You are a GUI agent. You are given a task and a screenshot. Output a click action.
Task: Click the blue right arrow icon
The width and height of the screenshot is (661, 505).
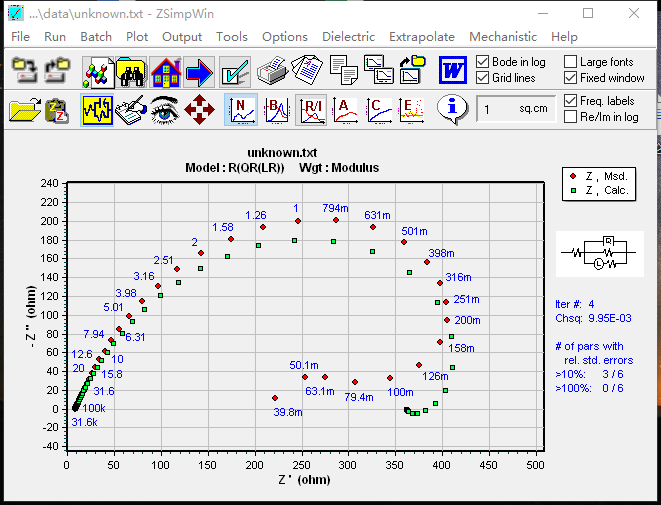point(199,71)
